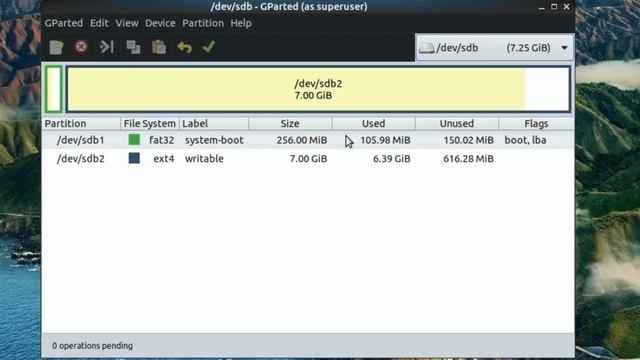
Task: Select the small sdb1 block in disk map
Action: pos(54,89)
